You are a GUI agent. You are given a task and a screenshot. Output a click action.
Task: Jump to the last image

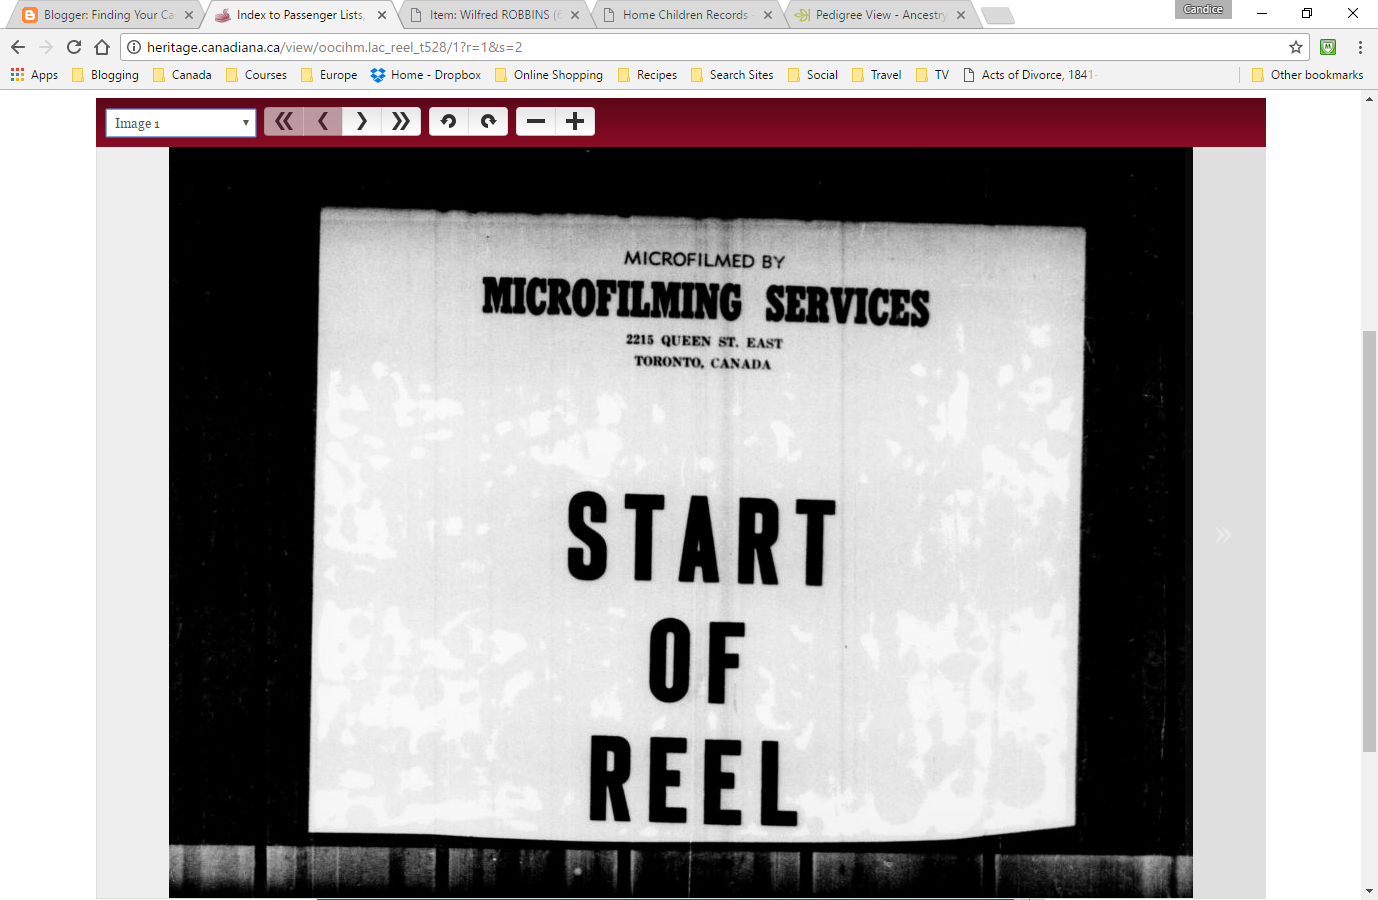[x=401, y=122]
